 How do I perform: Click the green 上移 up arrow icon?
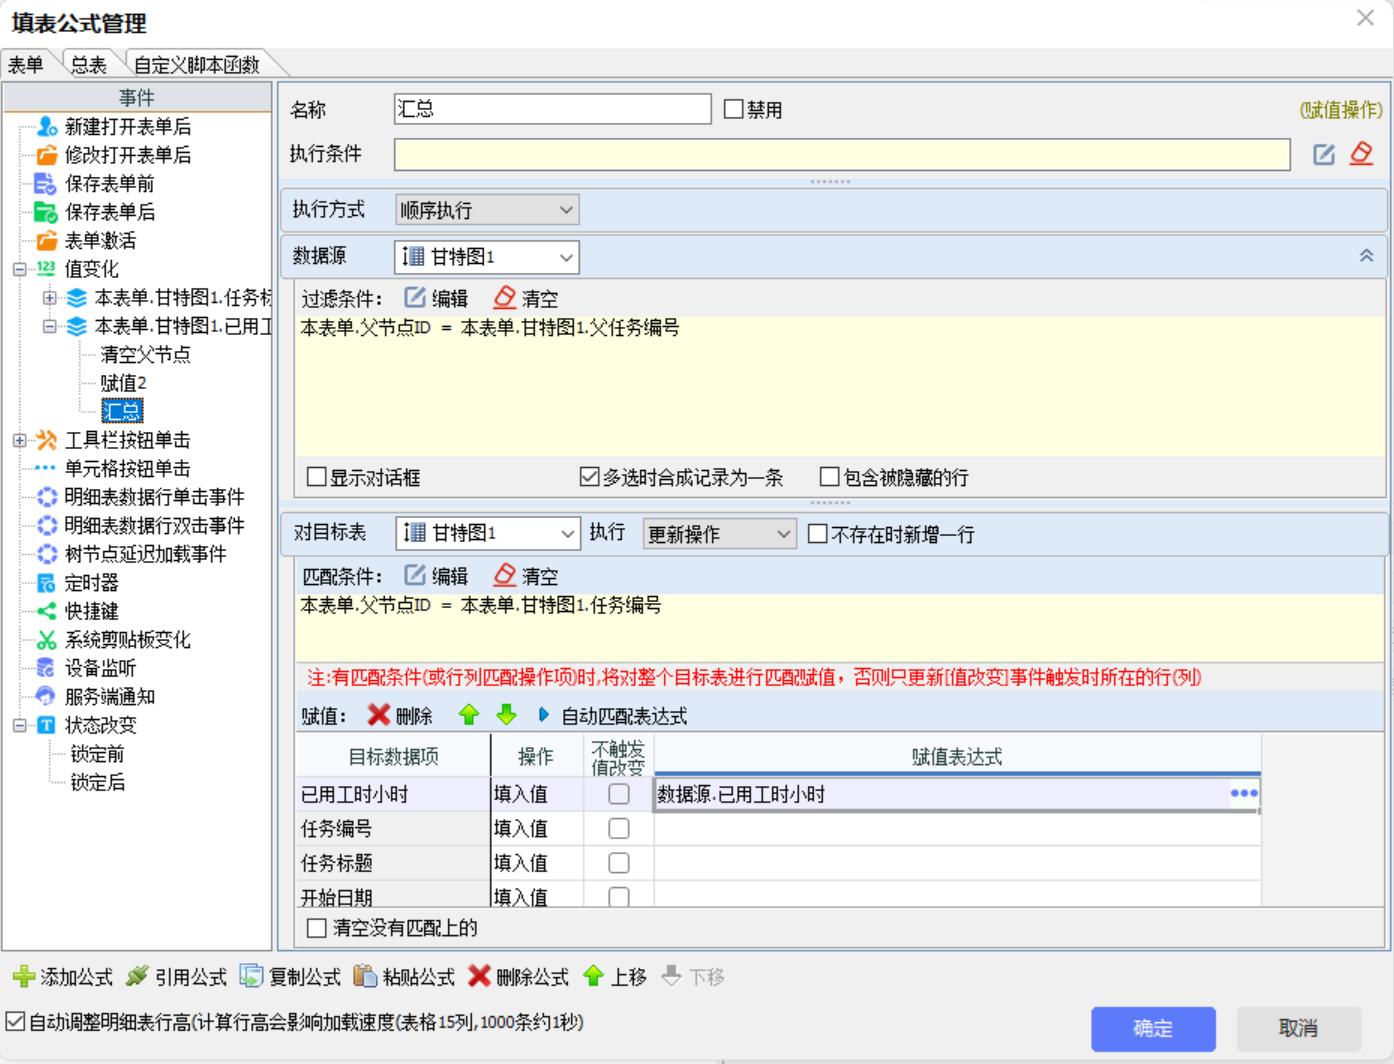[594, 976]
